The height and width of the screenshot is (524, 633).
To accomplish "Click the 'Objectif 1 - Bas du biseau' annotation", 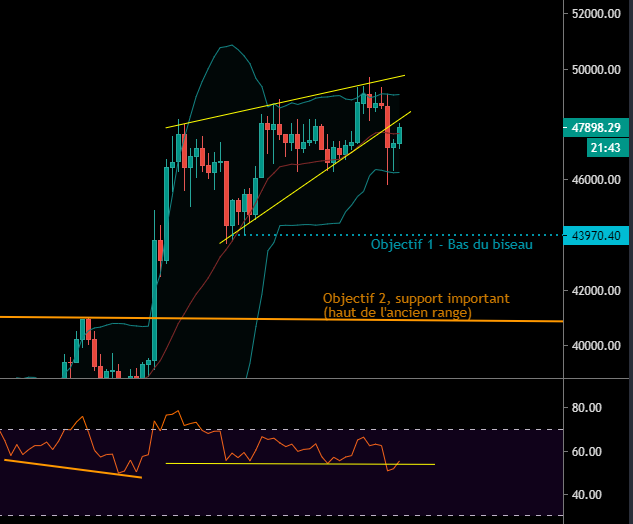I will (x=451, y=245).
